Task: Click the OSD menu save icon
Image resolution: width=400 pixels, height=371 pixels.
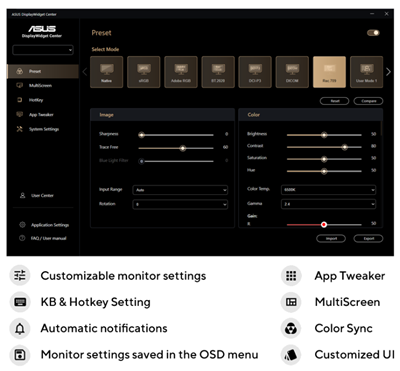Action: click(20, 355)
